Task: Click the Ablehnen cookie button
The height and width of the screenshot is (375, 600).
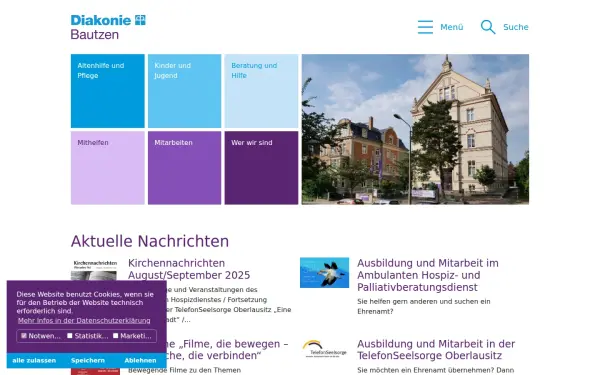Action: (x=140, y=360)
